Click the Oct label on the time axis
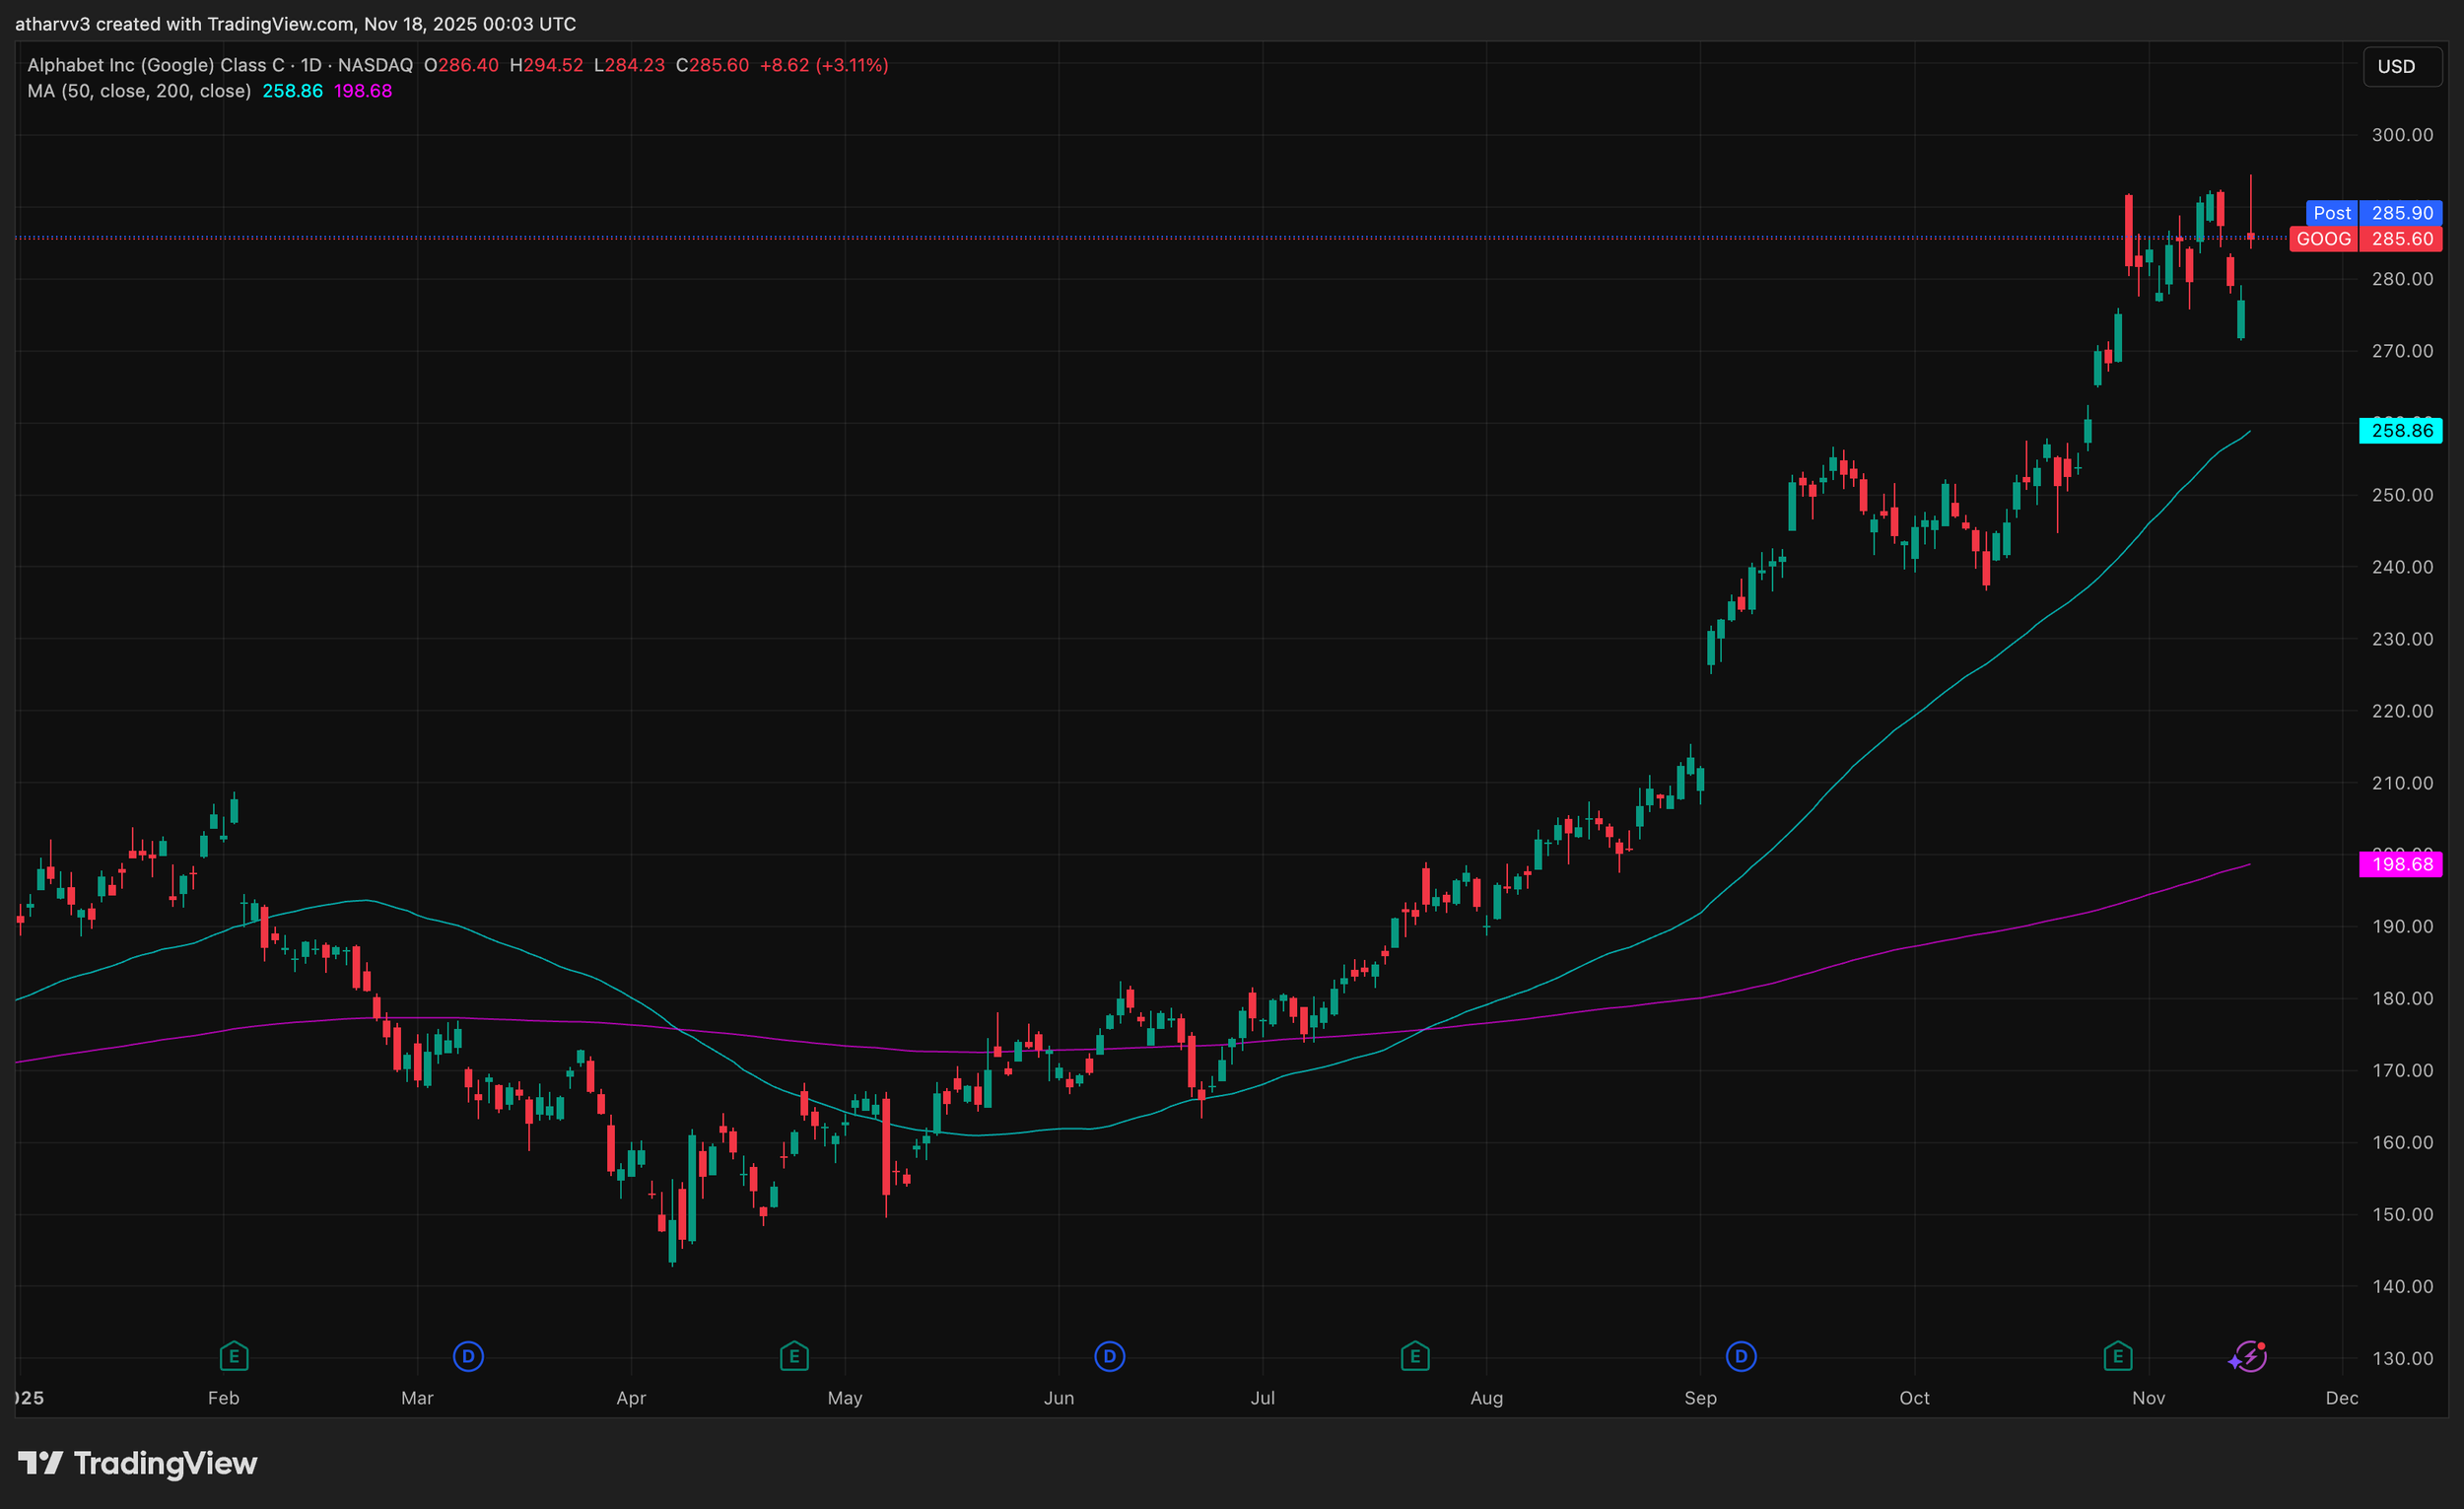The height and width of the screenshot is (1509, 2464). (1915, 1398)
